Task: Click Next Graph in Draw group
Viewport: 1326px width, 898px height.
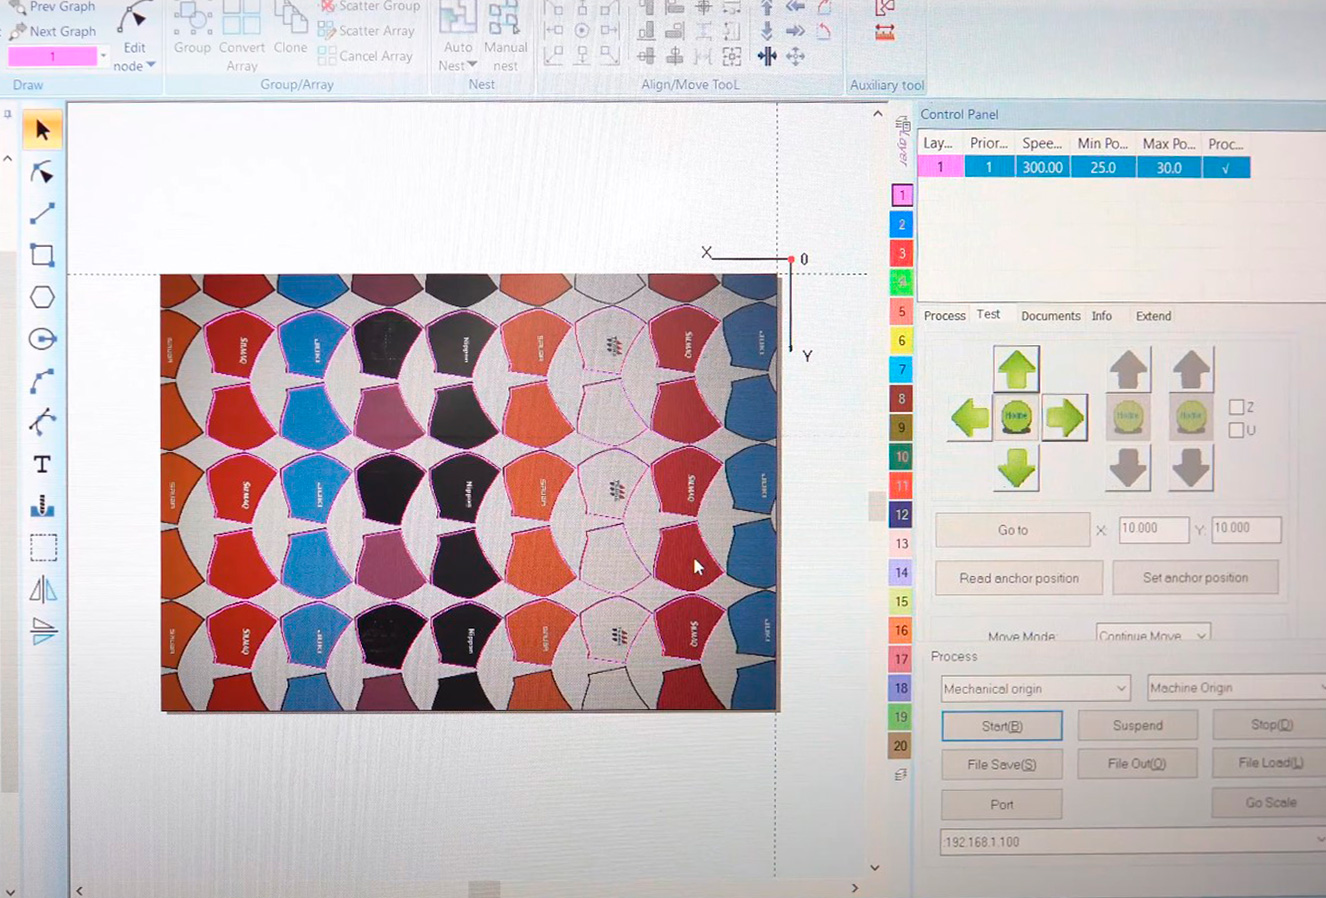Action: (x=52, y=31)
